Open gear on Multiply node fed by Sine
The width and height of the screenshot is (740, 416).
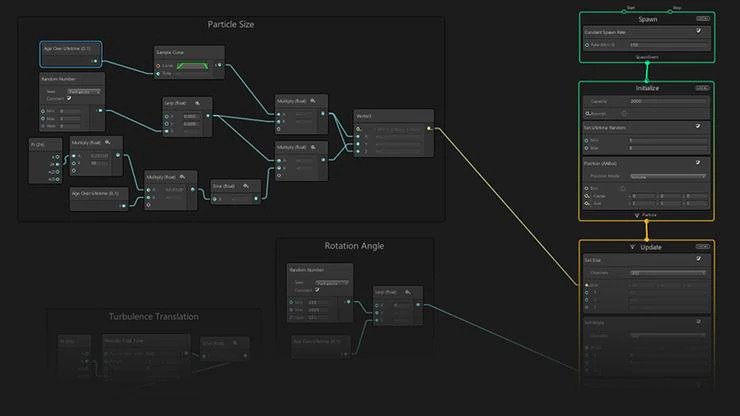pyautogui.click(x=312, y=147)
